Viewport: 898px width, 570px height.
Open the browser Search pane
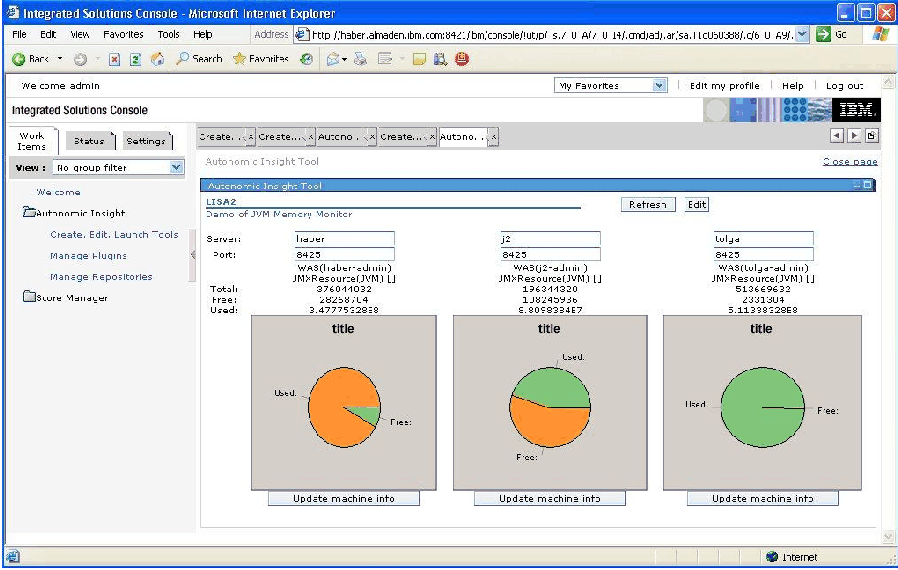pos(199,59)
